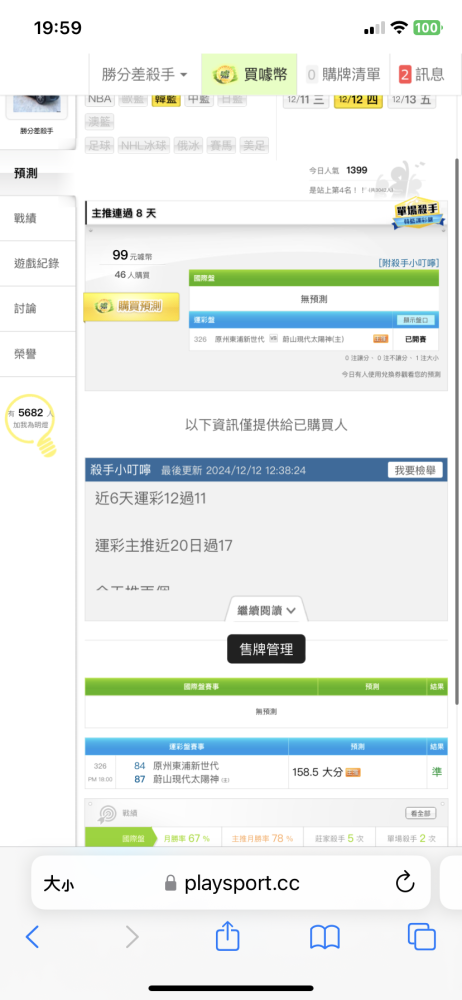Click the 原州東浦新世代 team name in results table
462x1000 pixels.
pyautogui.click(x=186, y=765)
